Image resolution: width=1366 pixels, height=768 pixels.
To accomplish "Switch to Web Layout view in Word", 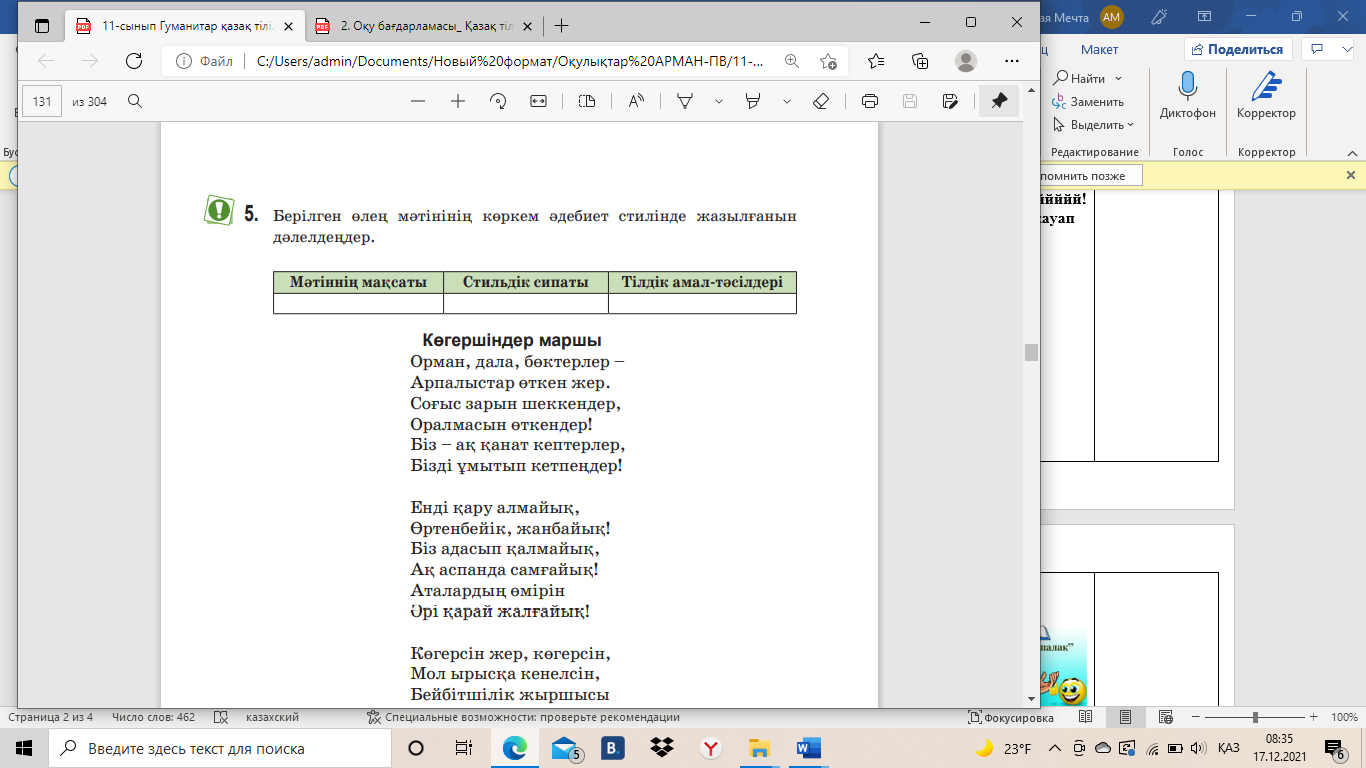I will click(1165, 717).
